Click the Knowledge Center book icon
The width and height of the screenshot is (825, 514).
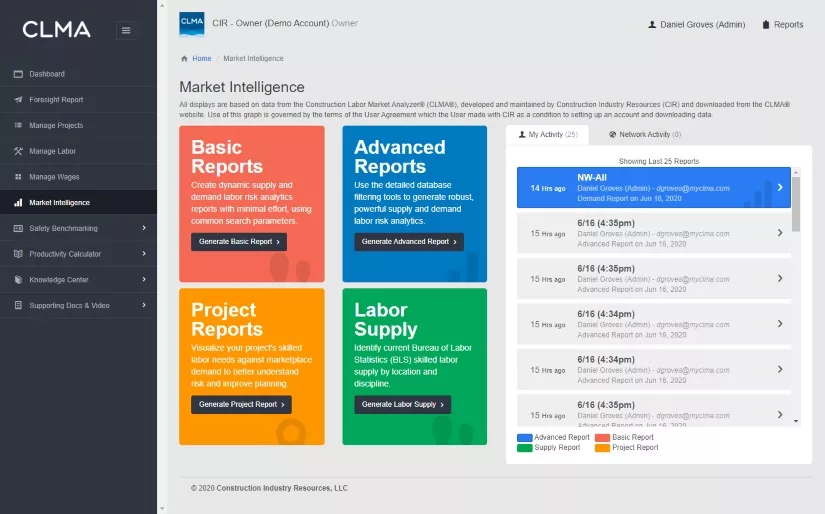(18, 280)
